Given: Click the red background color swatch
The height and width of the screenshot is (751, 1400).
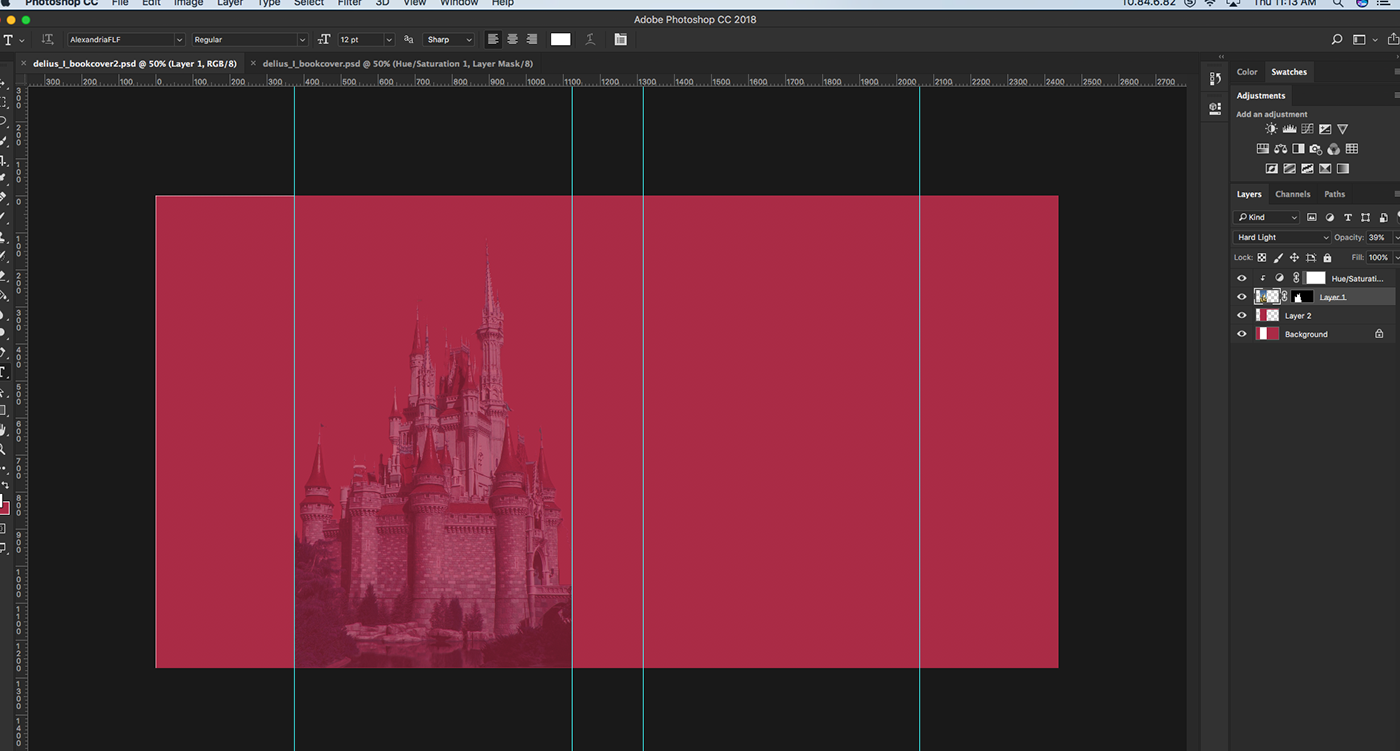Looking at the screenshot, I should pos(5,508).
